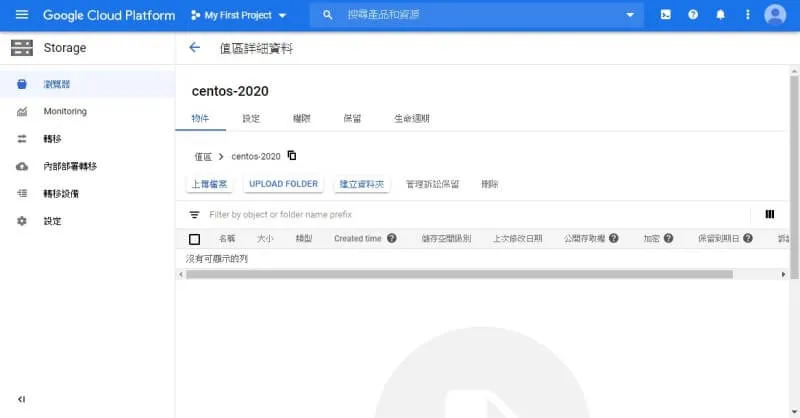The height and width of the screenshot is (418, 800).
Task: Click centos-2020 in the breadcrumb
Action: coord(256,157)
